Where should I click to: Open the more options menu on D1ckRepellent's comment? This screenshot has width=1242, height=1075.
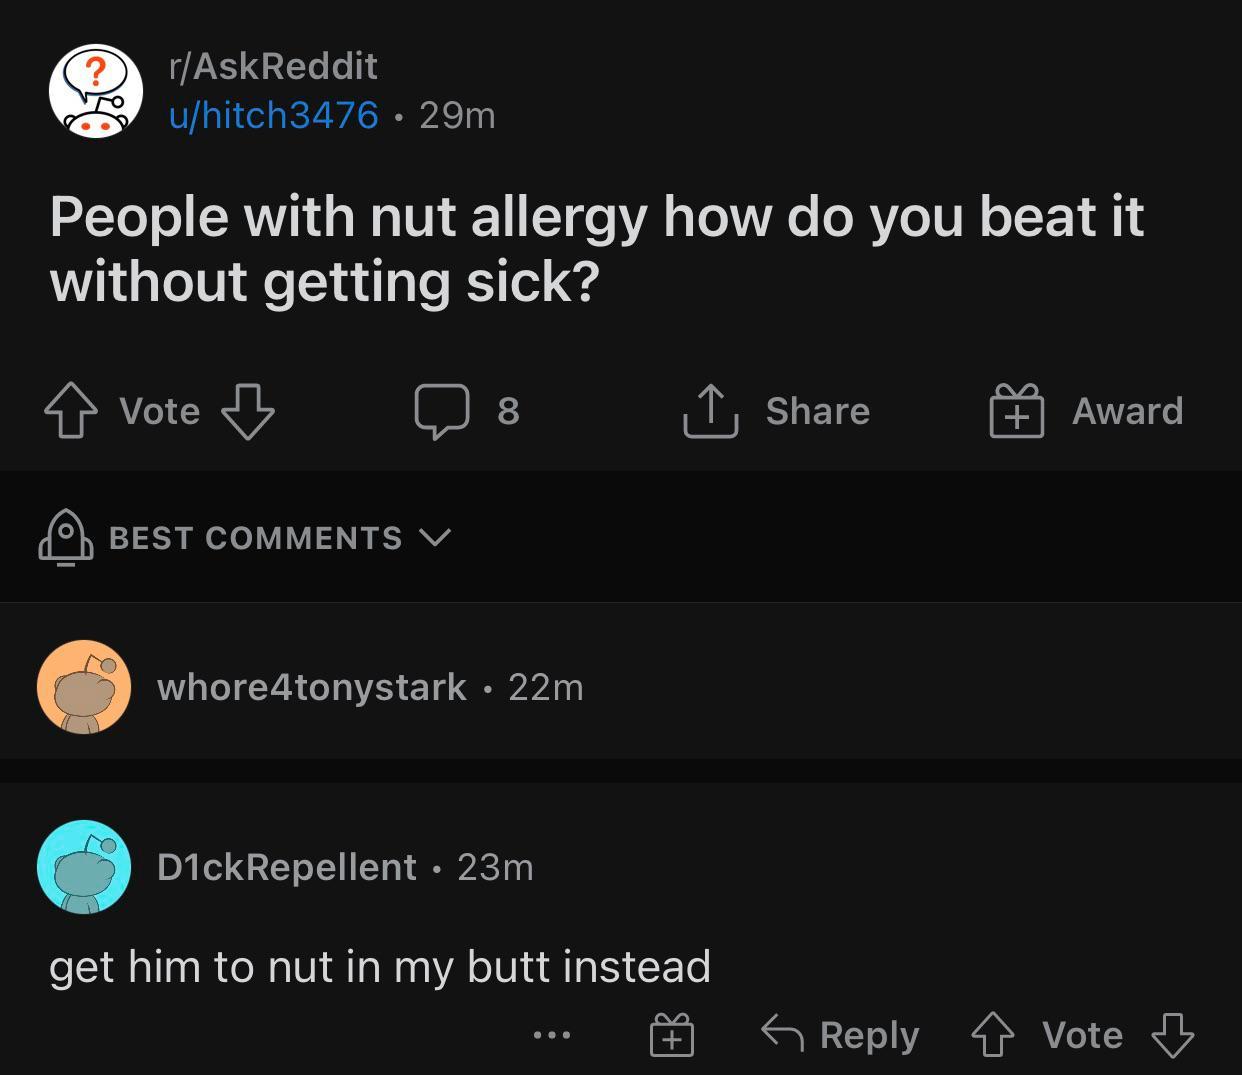(x=552, y=1036)
